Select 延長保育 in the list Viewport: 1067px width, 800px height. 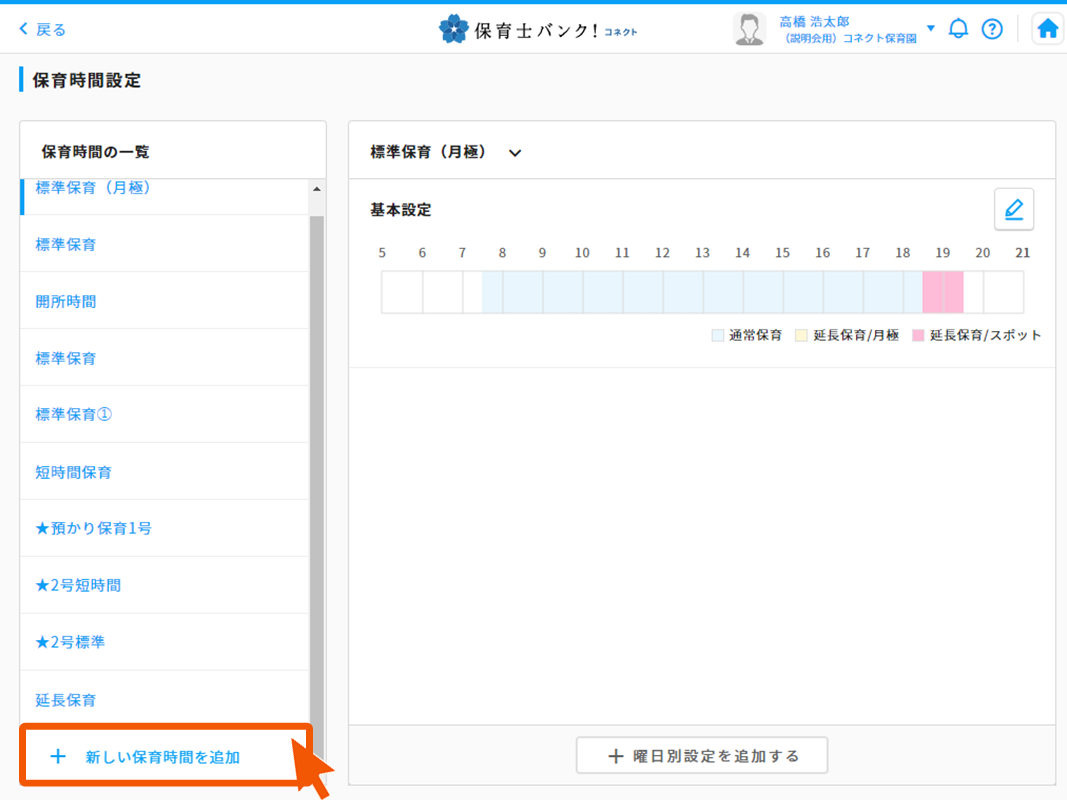(x=66, y=700)
